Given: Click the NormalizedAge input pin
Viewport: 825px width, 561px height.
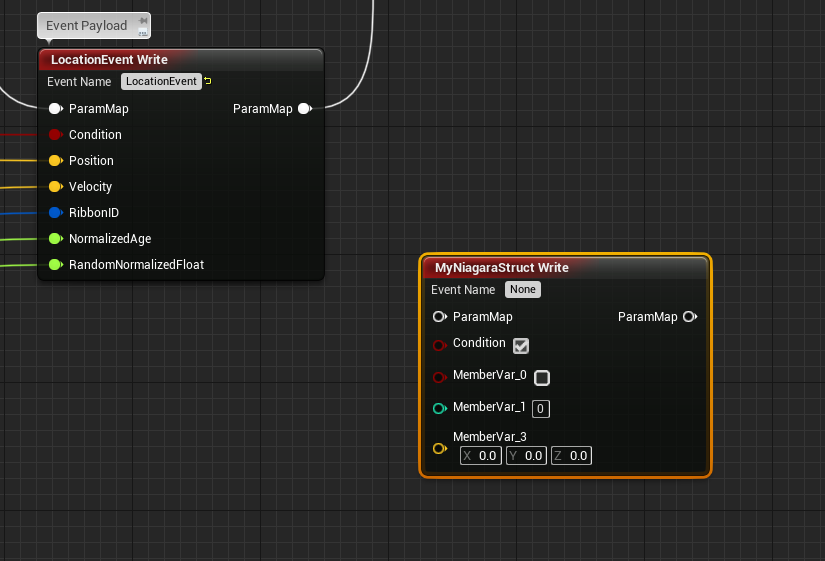Looking at the screenshot, I should point(56,238).
